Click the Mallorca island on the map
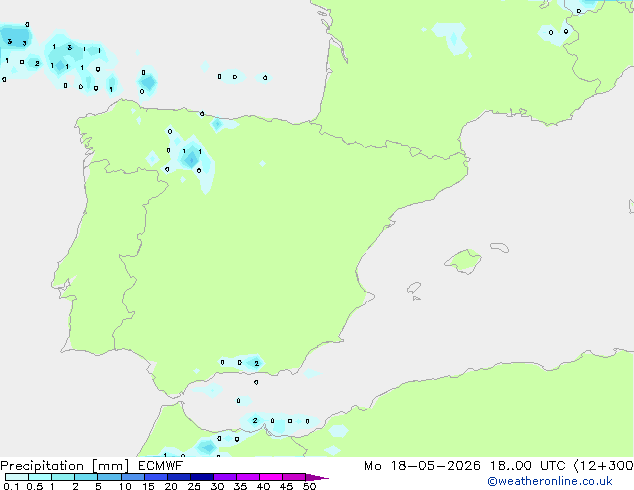The width and height of the screenshot is (634, 490). [463, 261]
